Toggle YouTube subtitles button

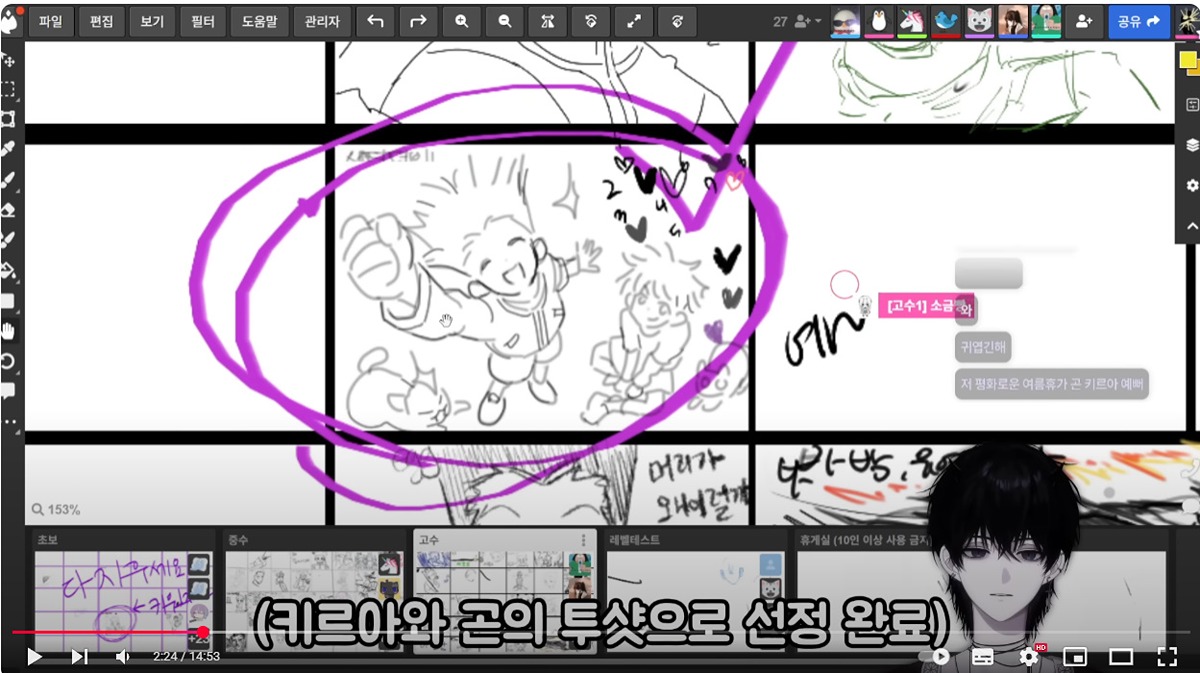(x=982, y=657)
